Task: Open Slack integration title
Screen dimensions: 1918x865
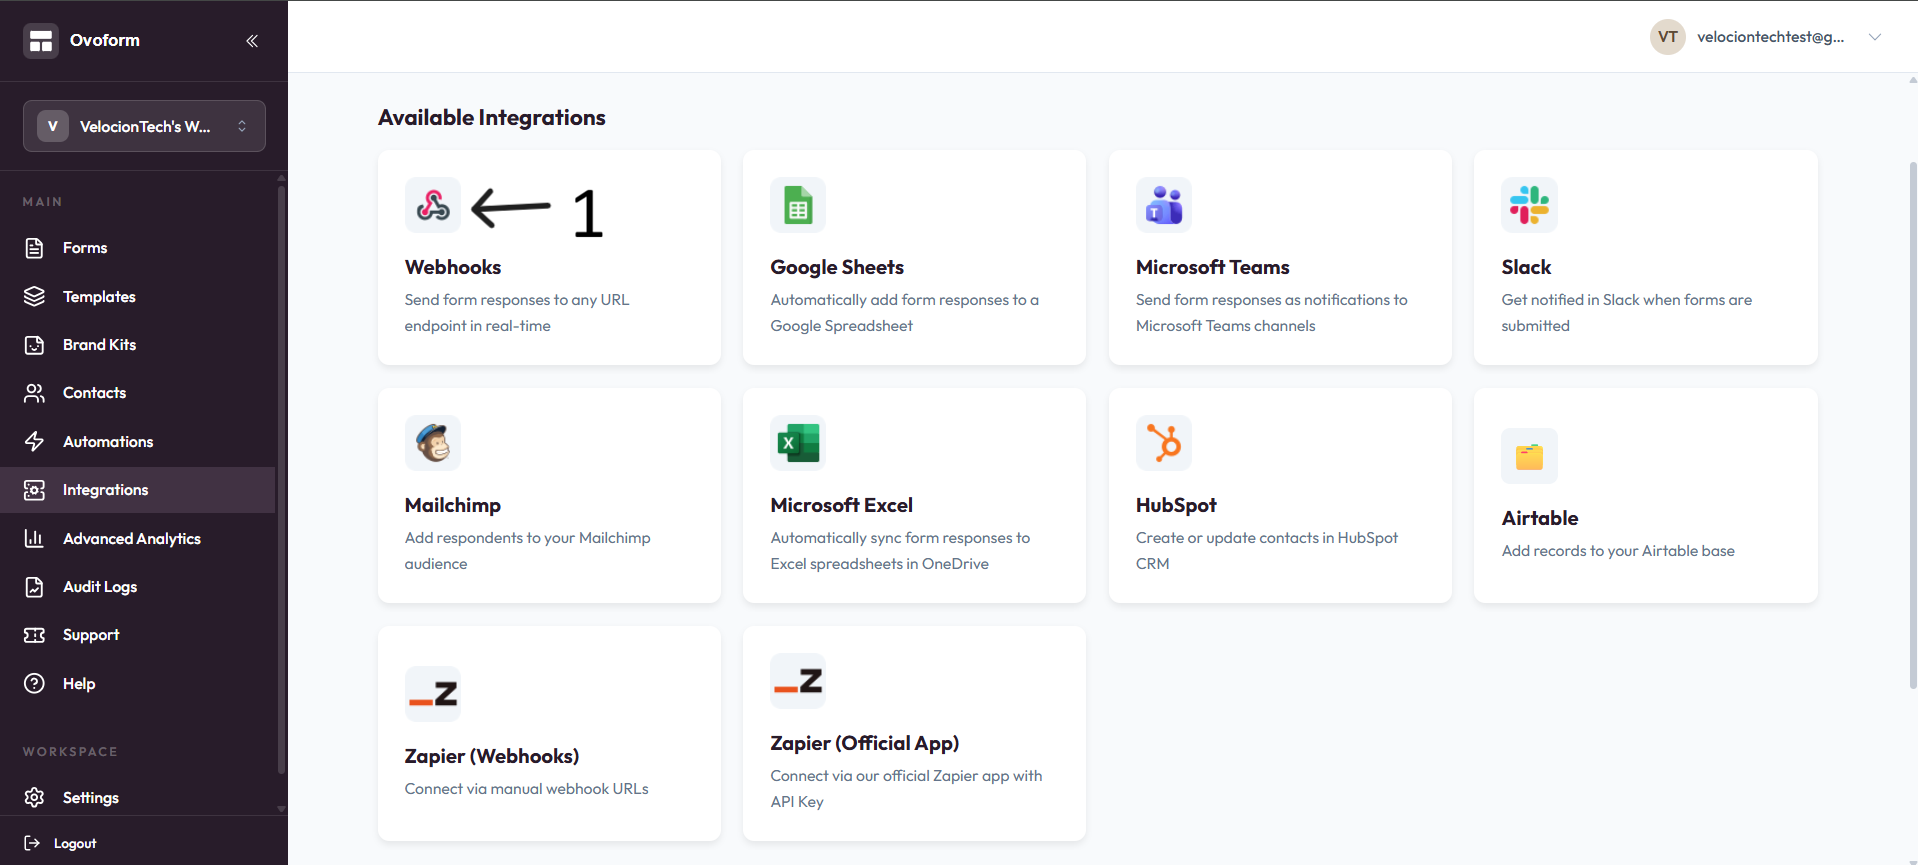Action: click(1526, 267)
